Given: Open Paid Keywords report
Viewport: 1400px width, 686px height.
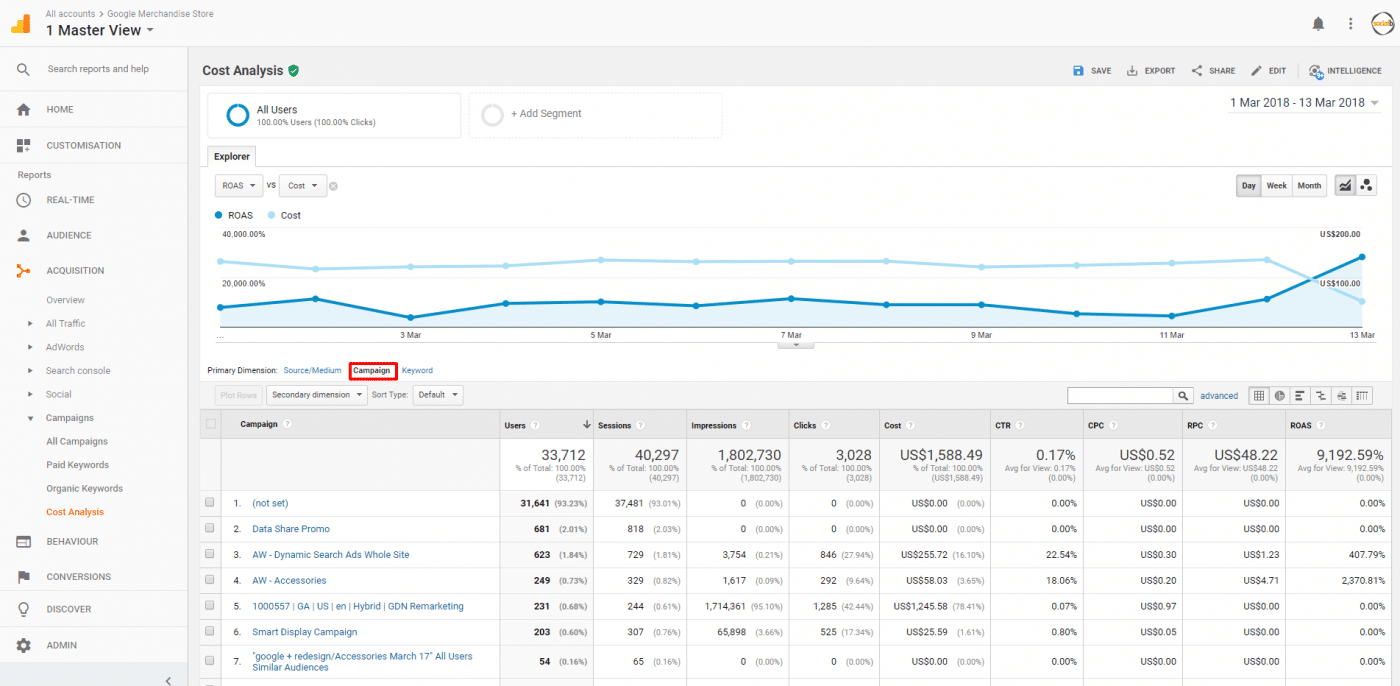Looking at the screenshot, I should (78, 465).
